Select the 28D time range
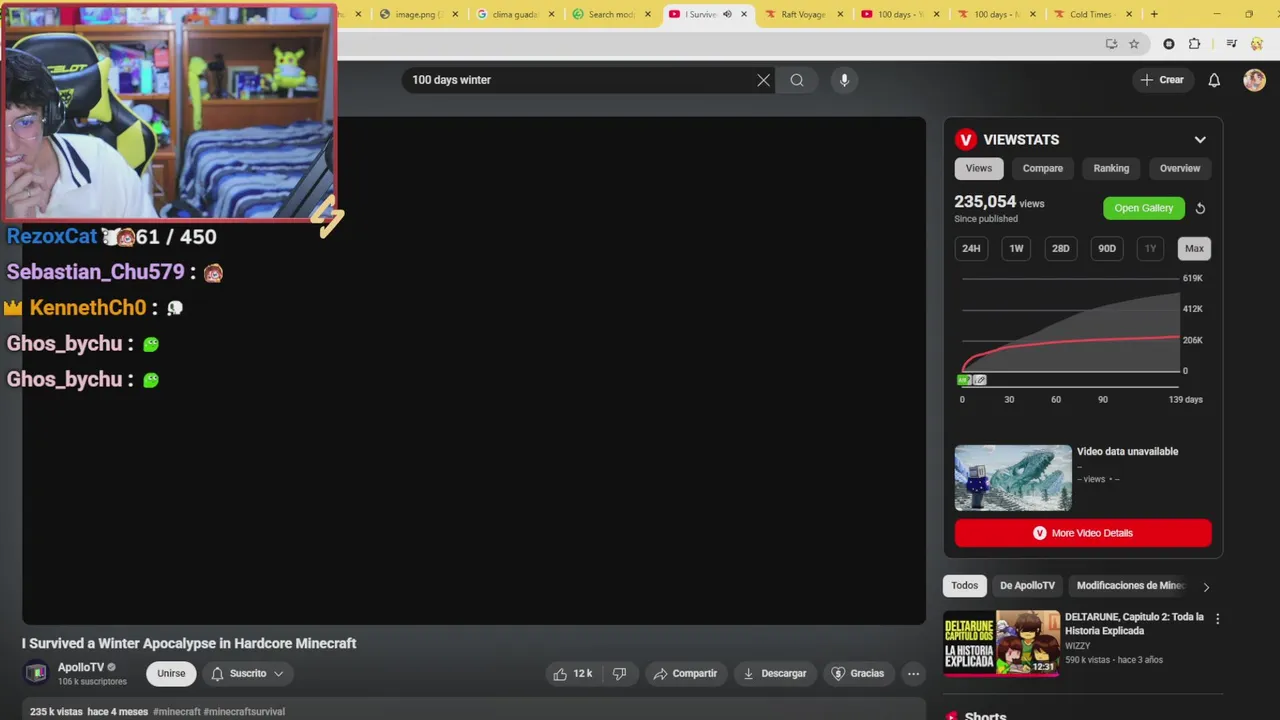Viewport: 1280px width, 720px height. click(x=1061, y=248)
